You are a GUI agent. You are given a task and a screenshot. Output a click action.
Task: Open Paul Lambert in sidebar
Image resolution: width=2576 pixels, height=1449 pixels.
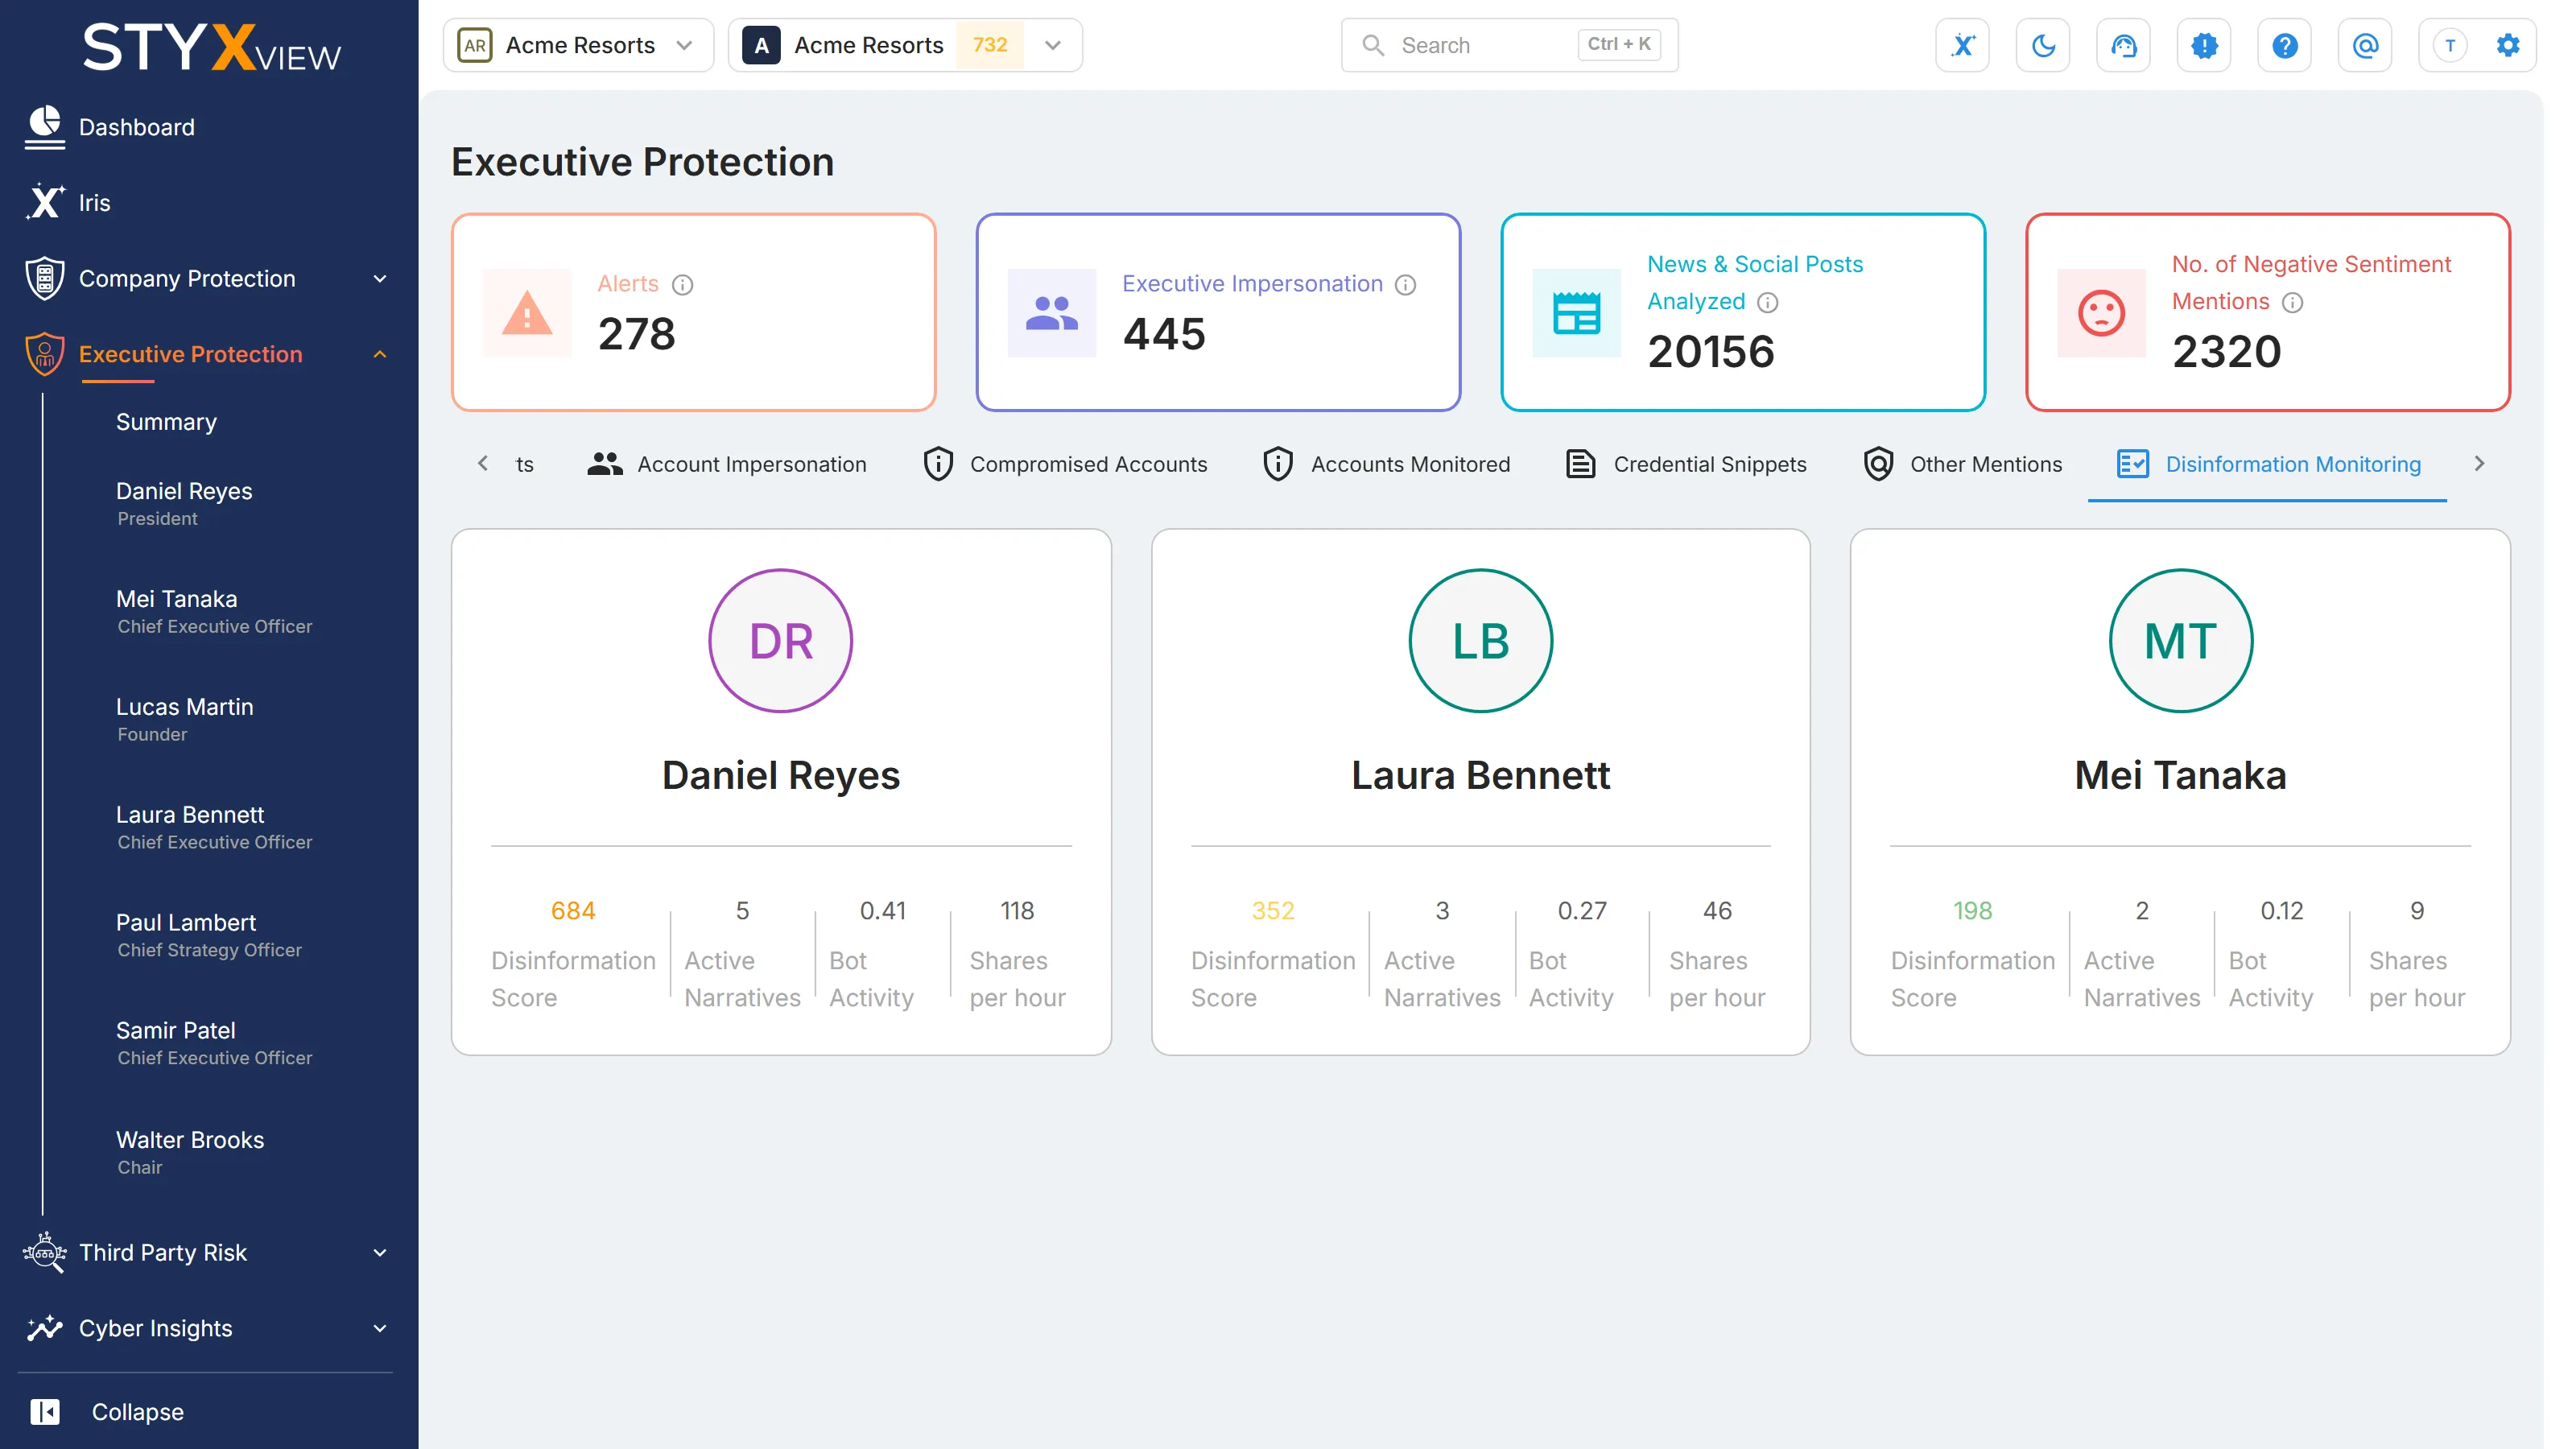(x=209, y=935)
